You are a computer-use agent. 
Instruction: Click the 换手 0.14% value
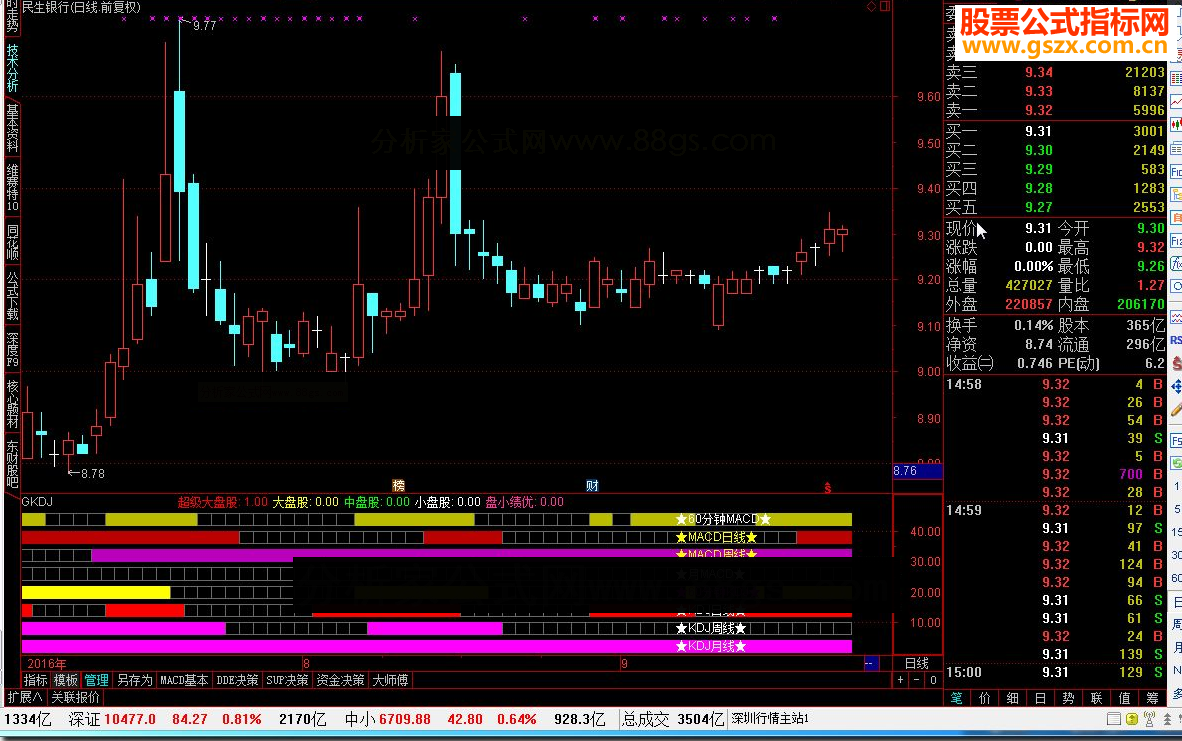[1033, 326]
